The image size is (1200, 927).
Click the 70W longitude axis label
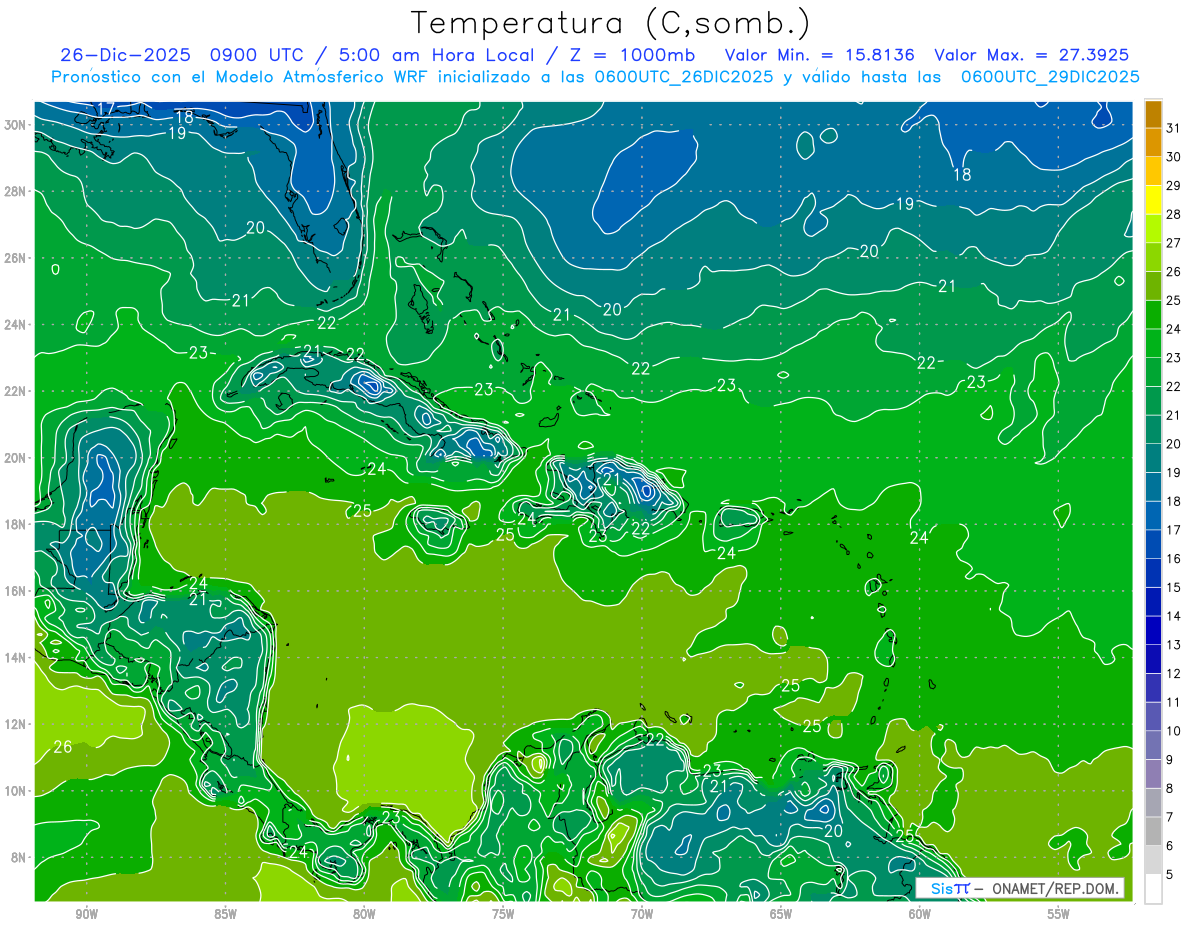[x=642, y=914]
